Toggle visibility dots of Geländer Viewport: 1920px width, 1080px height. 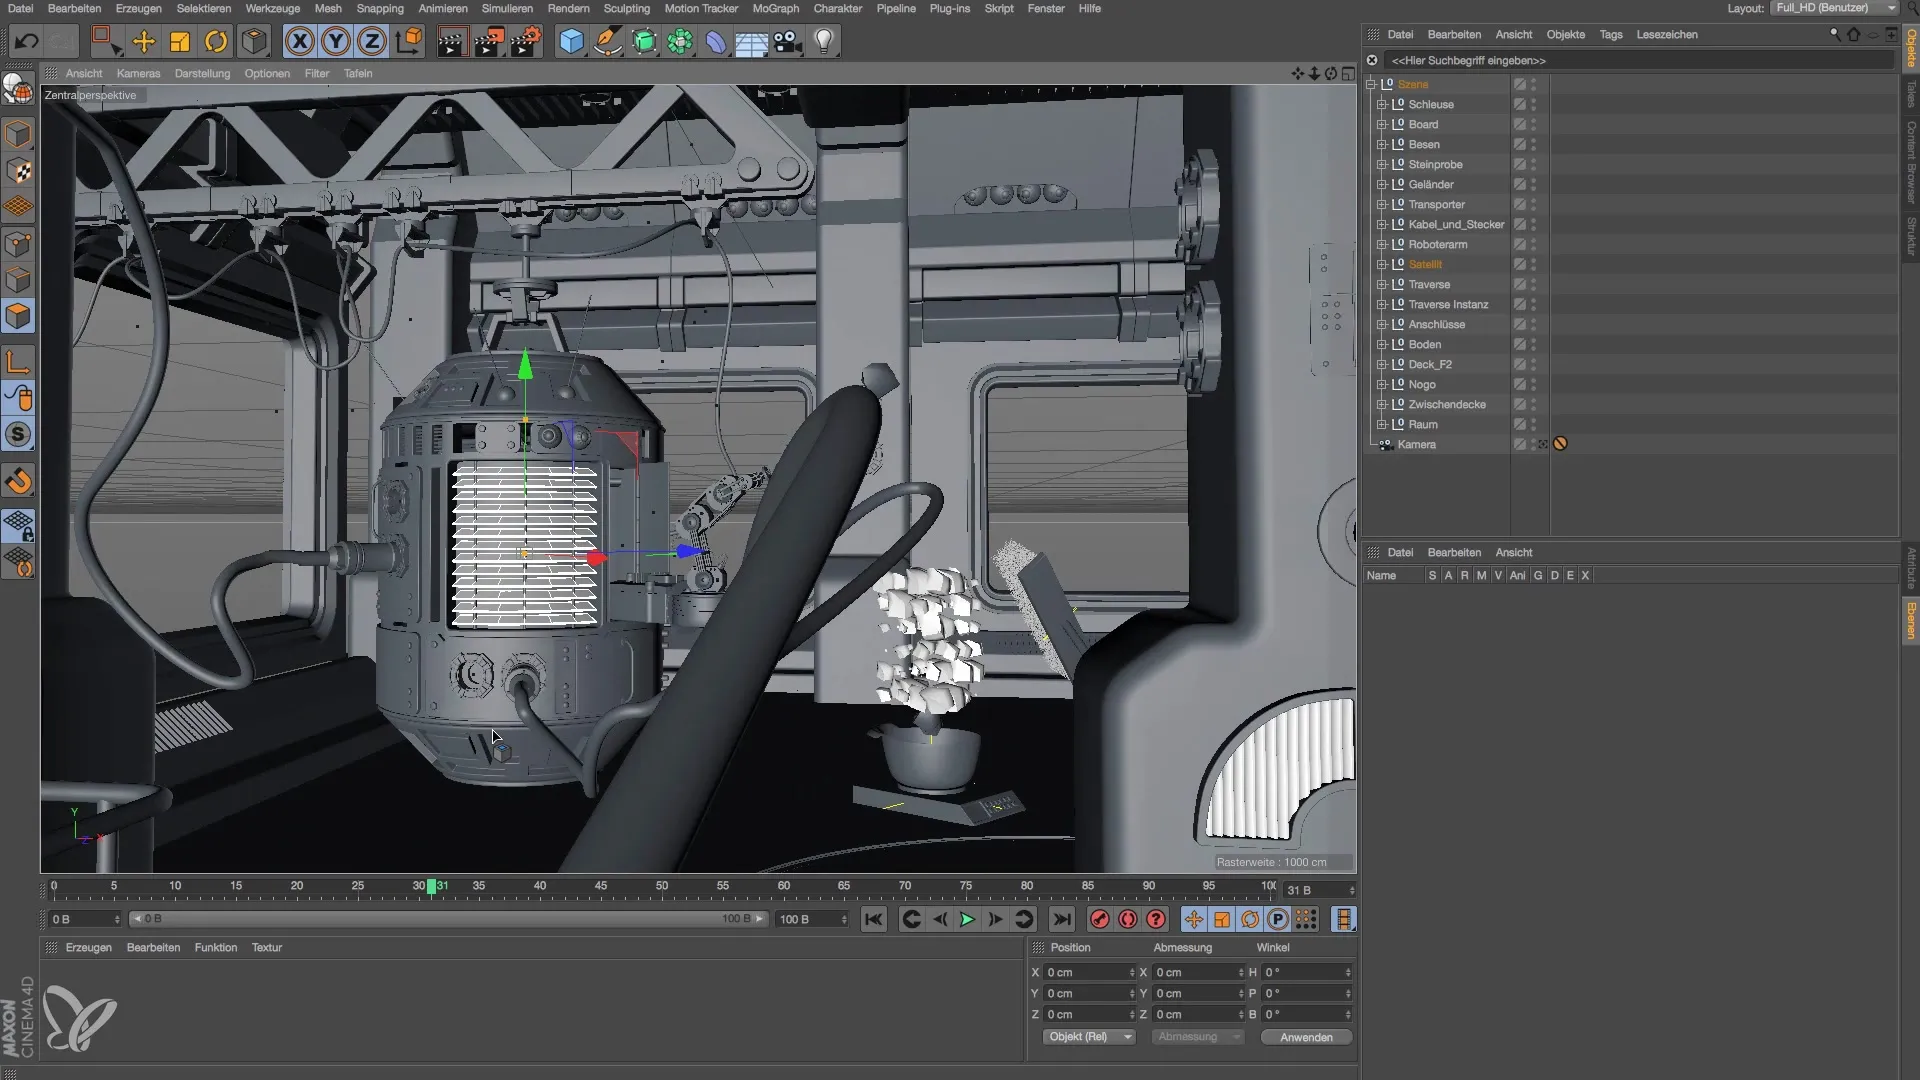1534,184
